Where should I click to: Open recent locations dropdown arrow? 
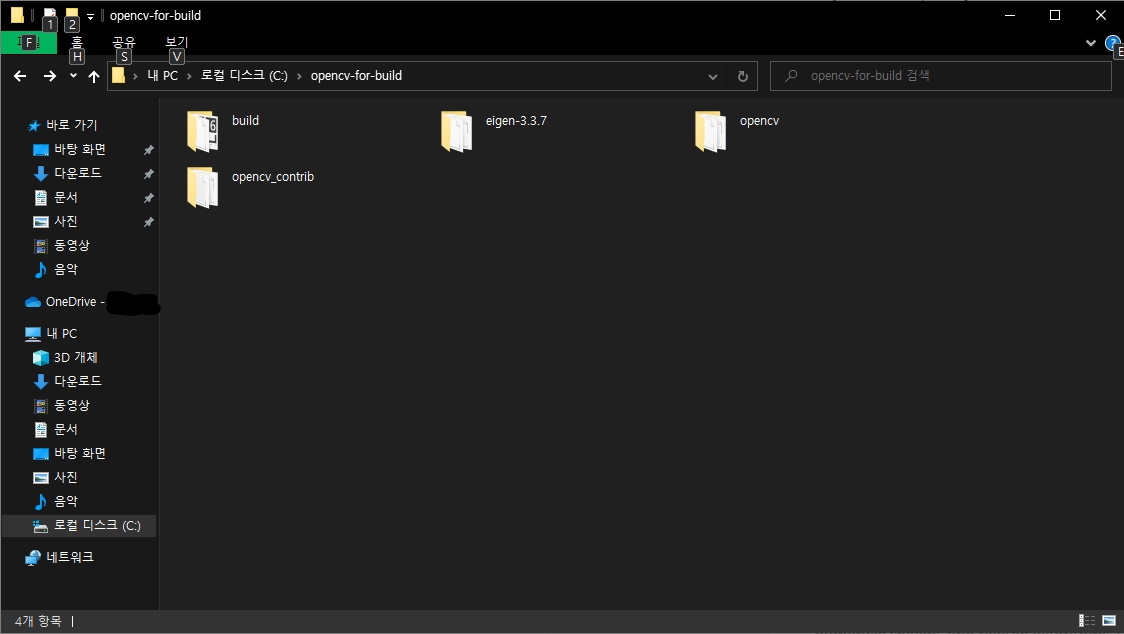click(x=73, y=75)
